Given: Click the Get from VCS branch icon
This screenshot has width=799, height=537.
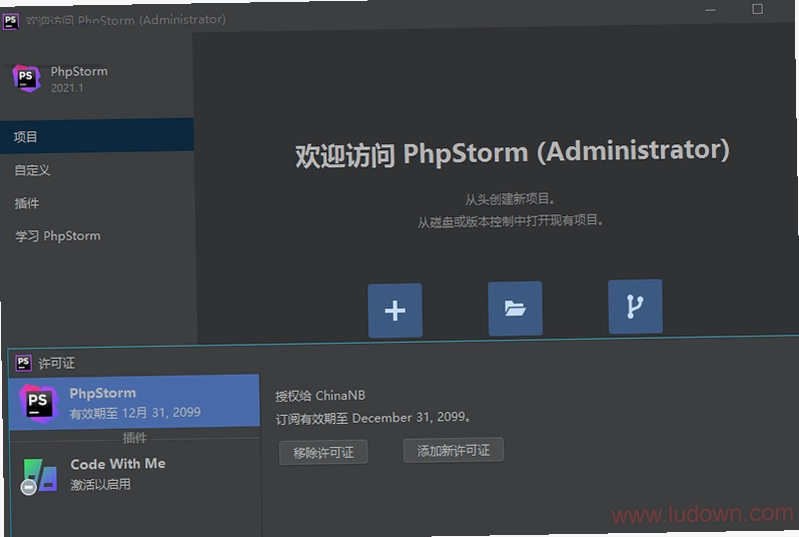Looking at the screenshot, I should (x=635, y=306).
